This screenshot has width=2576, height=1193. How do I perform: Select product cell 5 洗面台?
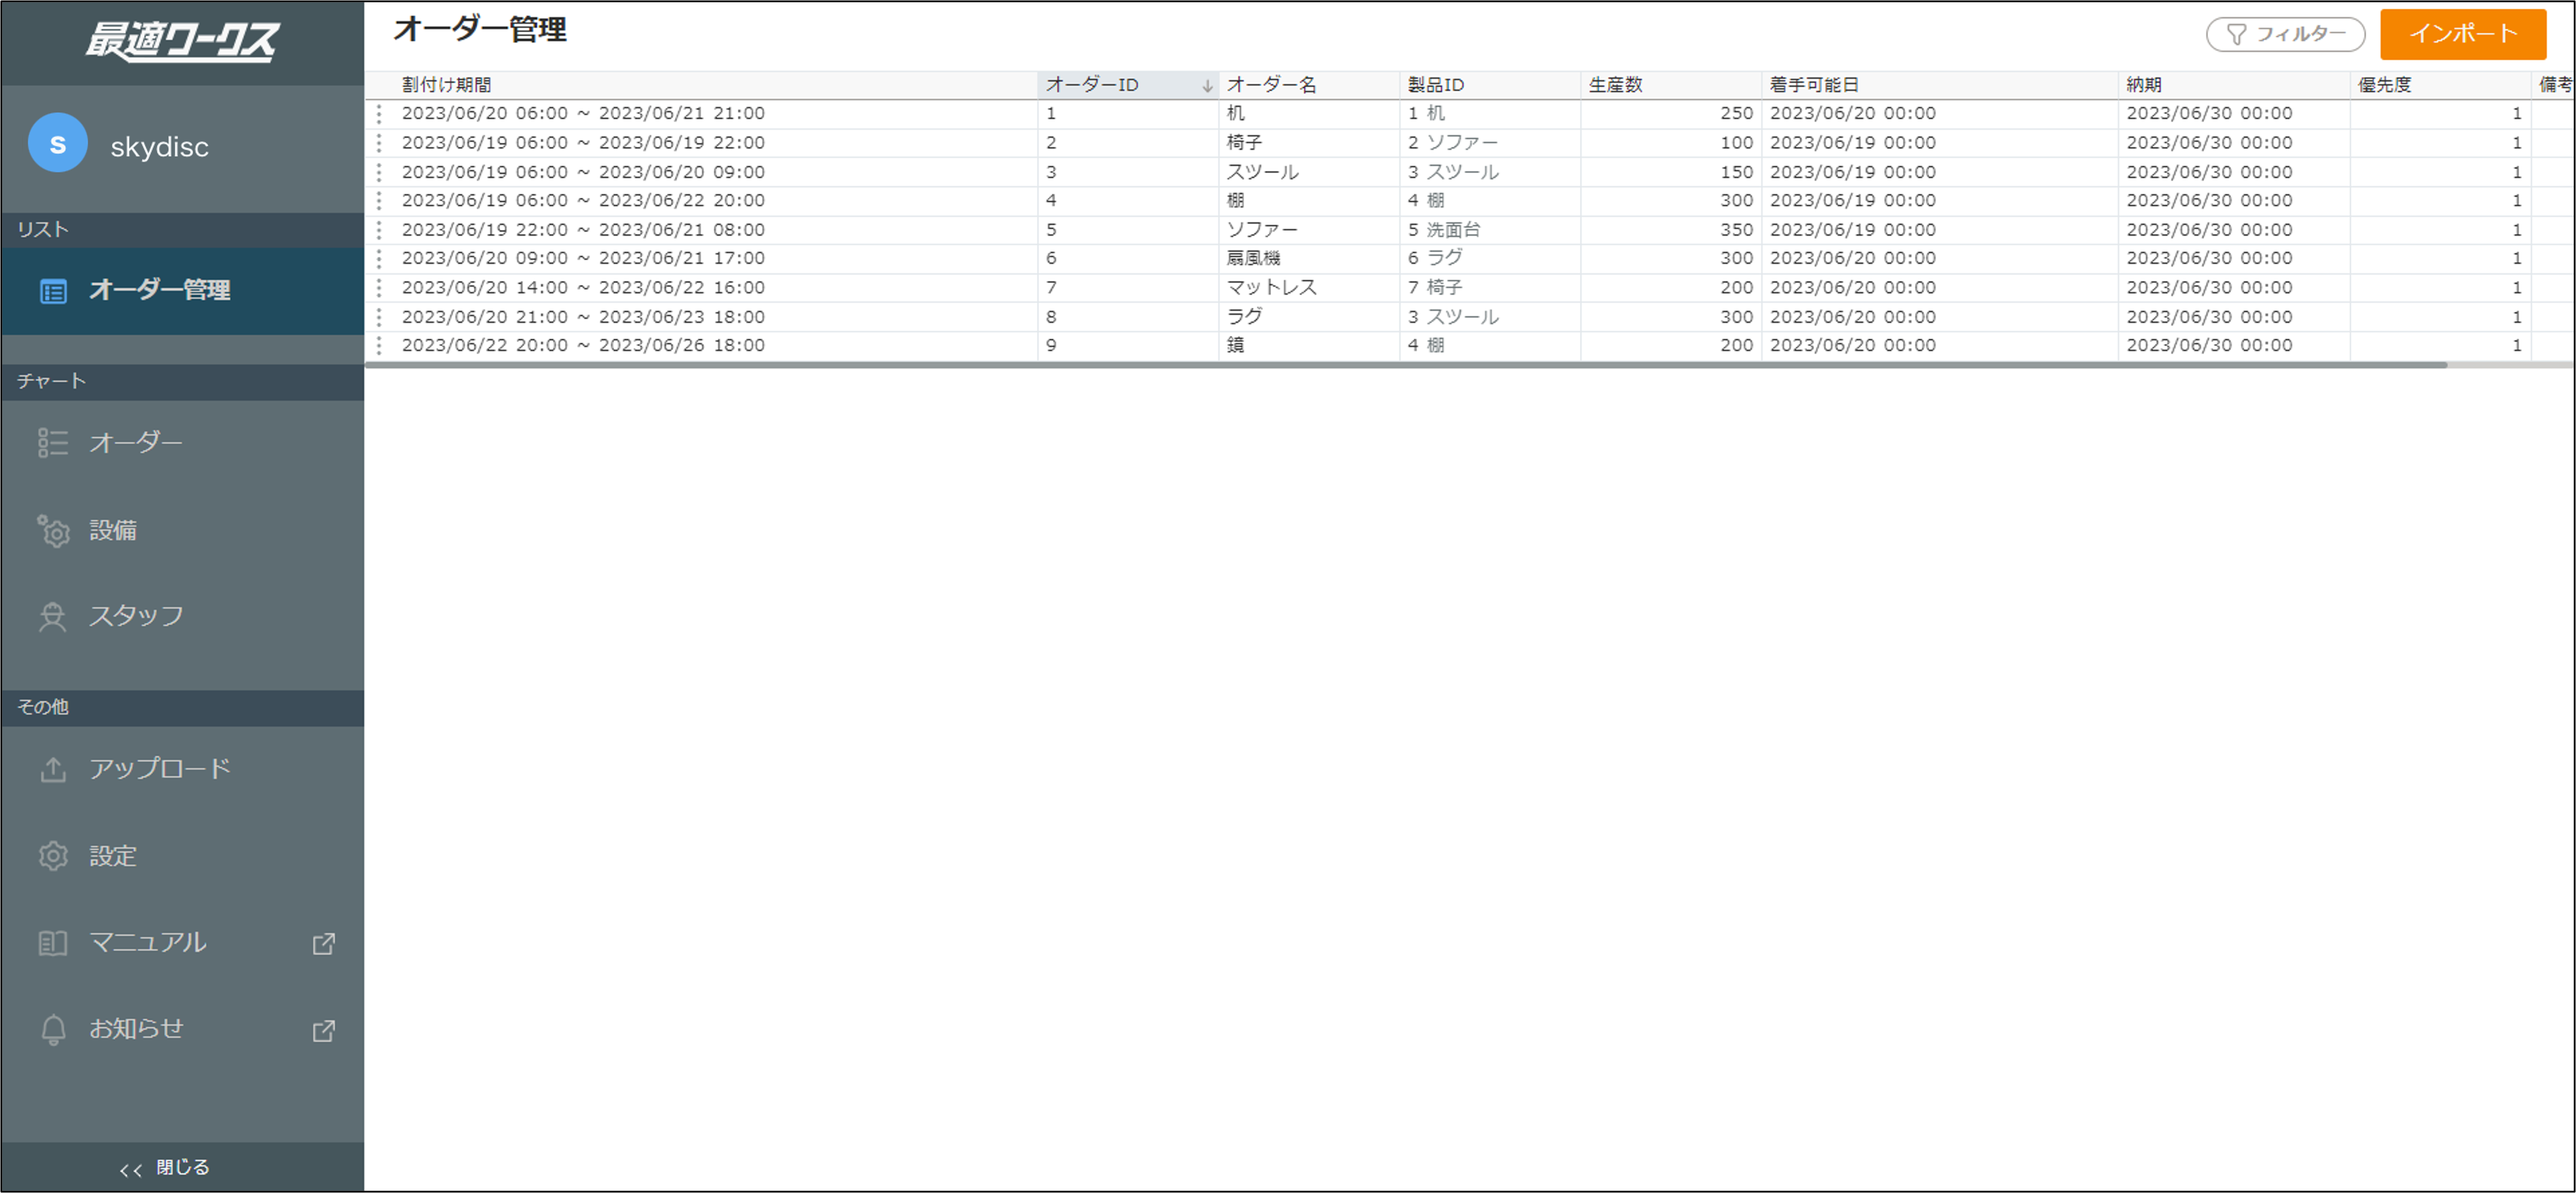pos(1490,230)
